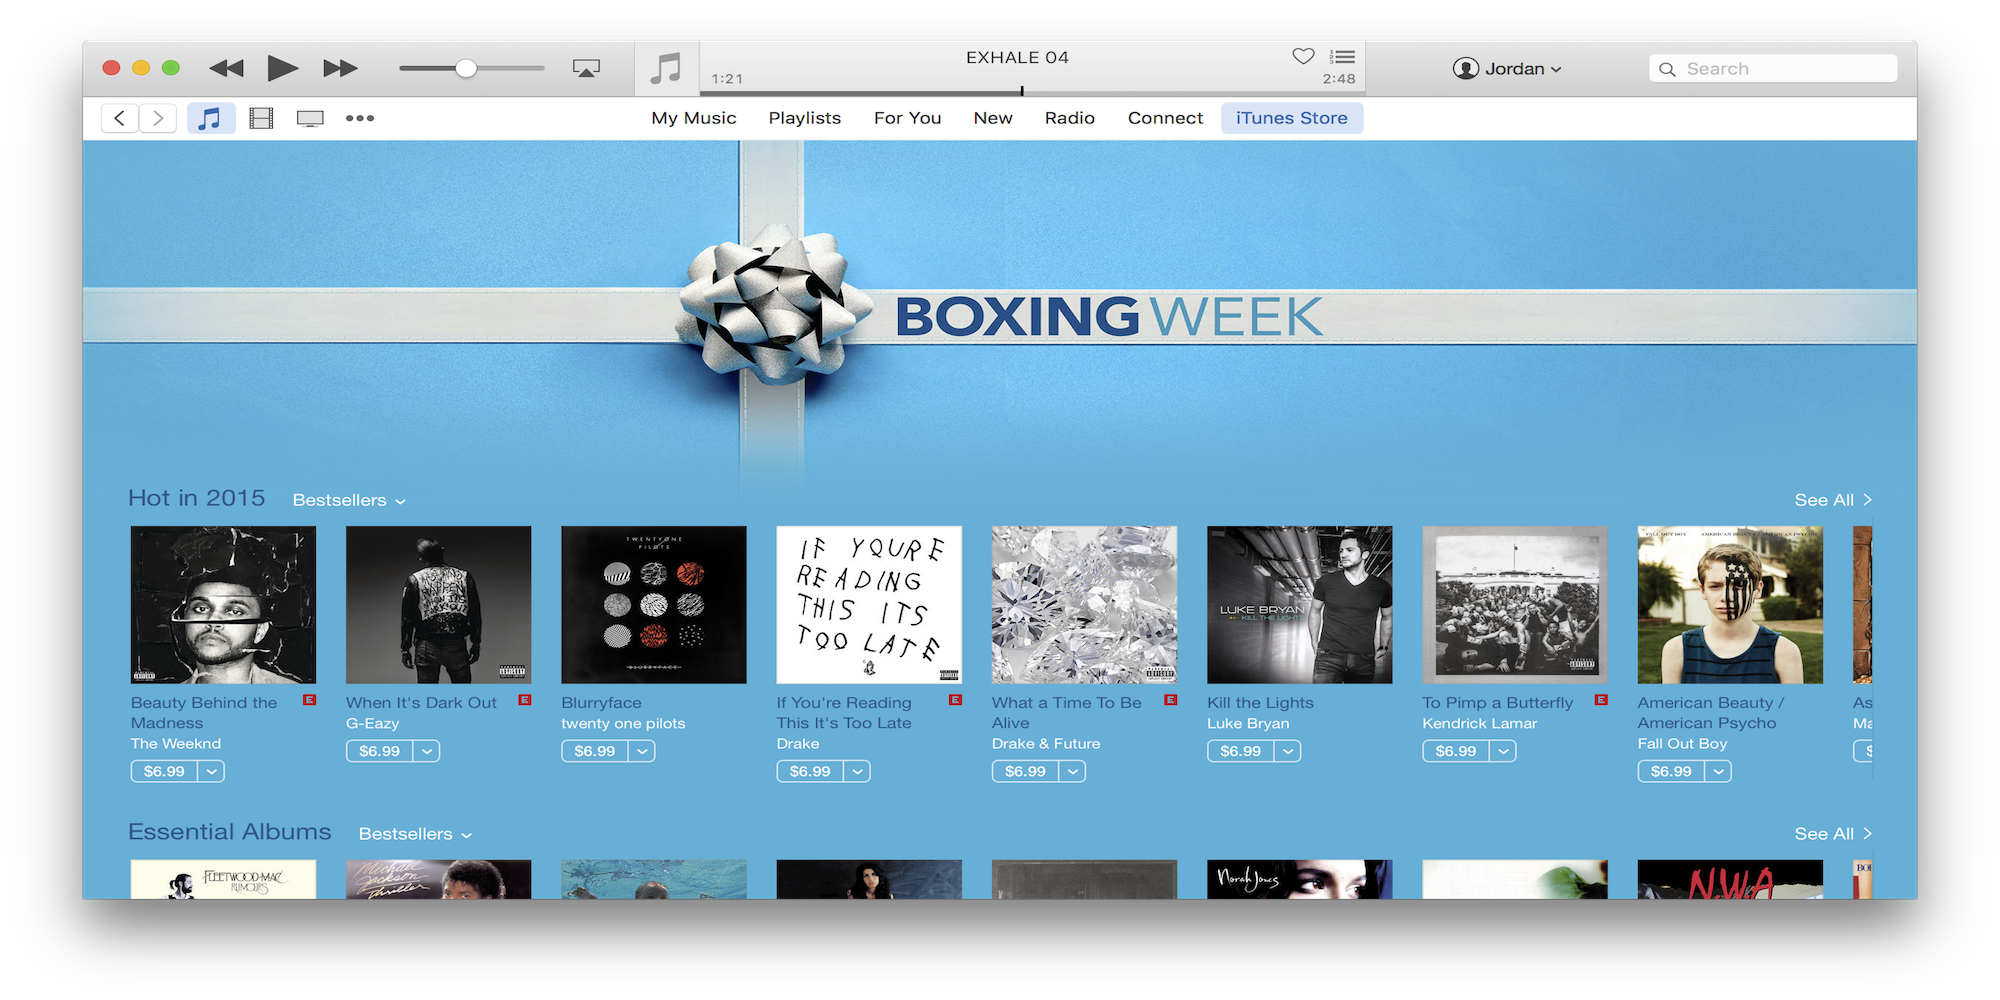Select the Music section icon

[210, 117]
